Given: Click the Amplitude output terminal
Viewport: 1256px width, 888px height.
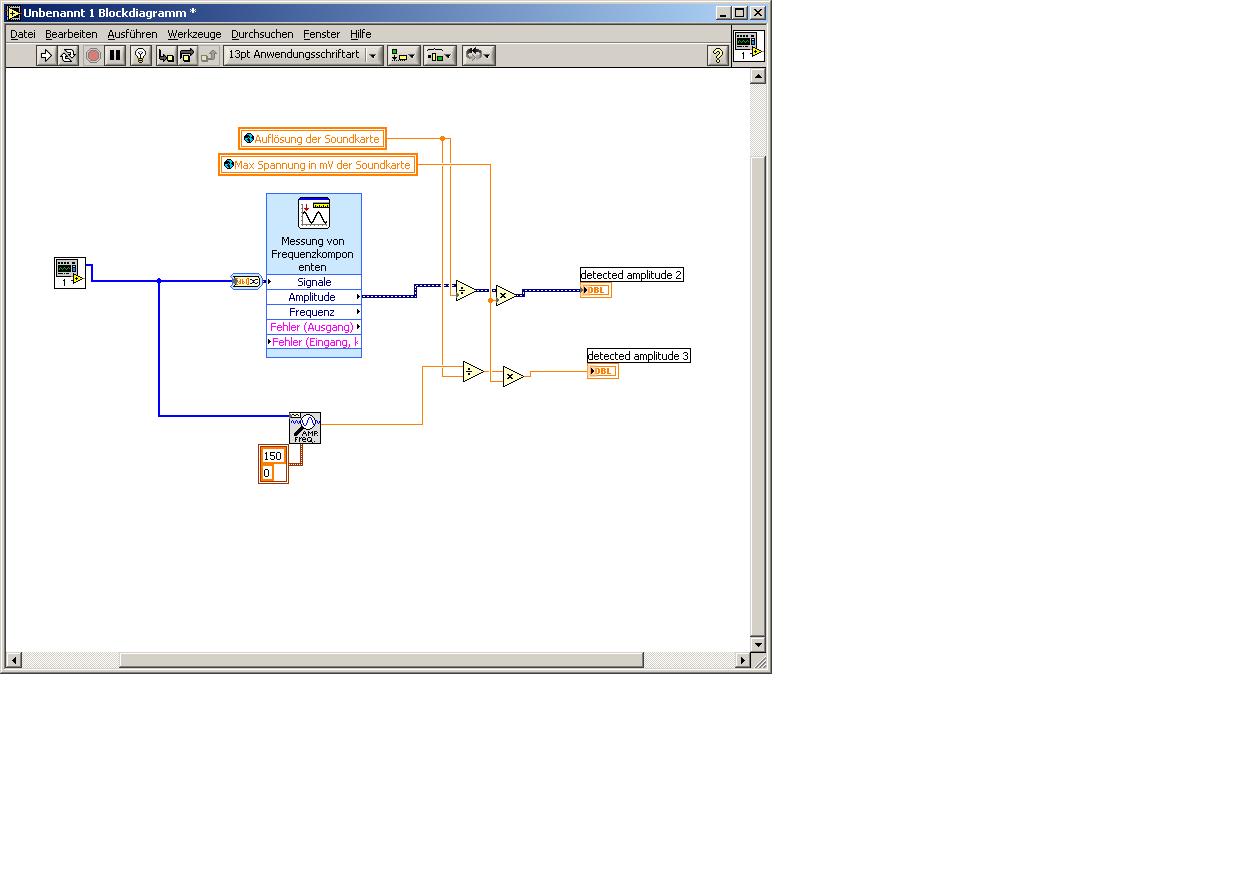Looking at the screenshot, I should pyautogui.click(x=314, y=297).
